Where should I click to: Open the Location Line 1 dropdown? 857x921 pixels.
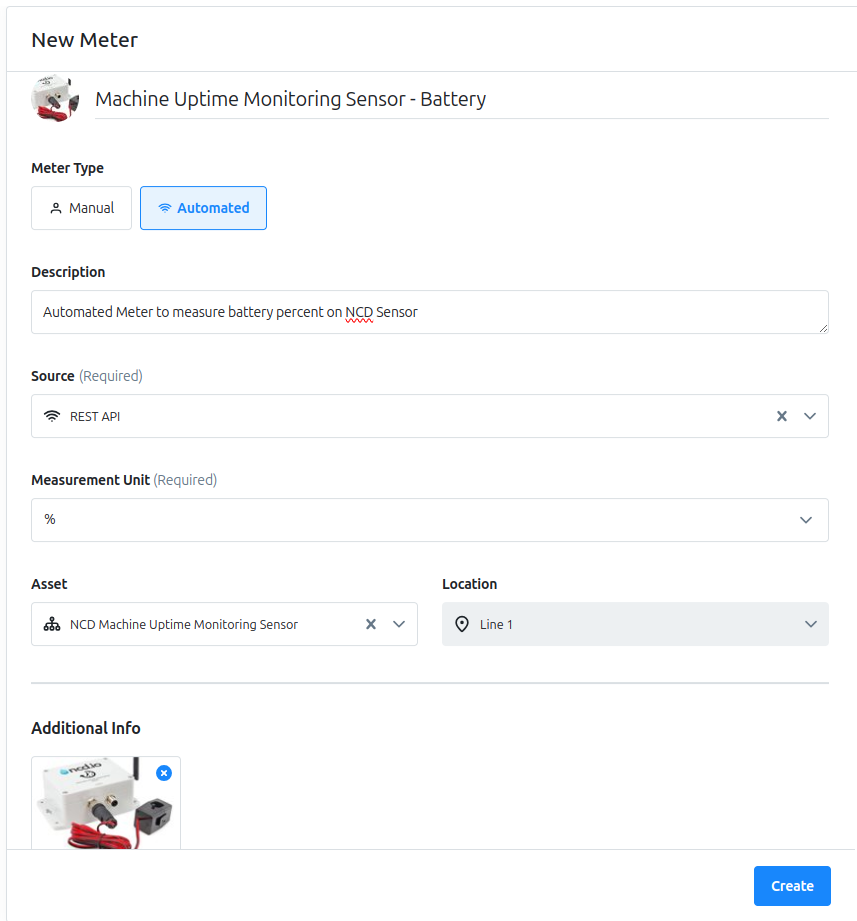click(x=636, y=624)
